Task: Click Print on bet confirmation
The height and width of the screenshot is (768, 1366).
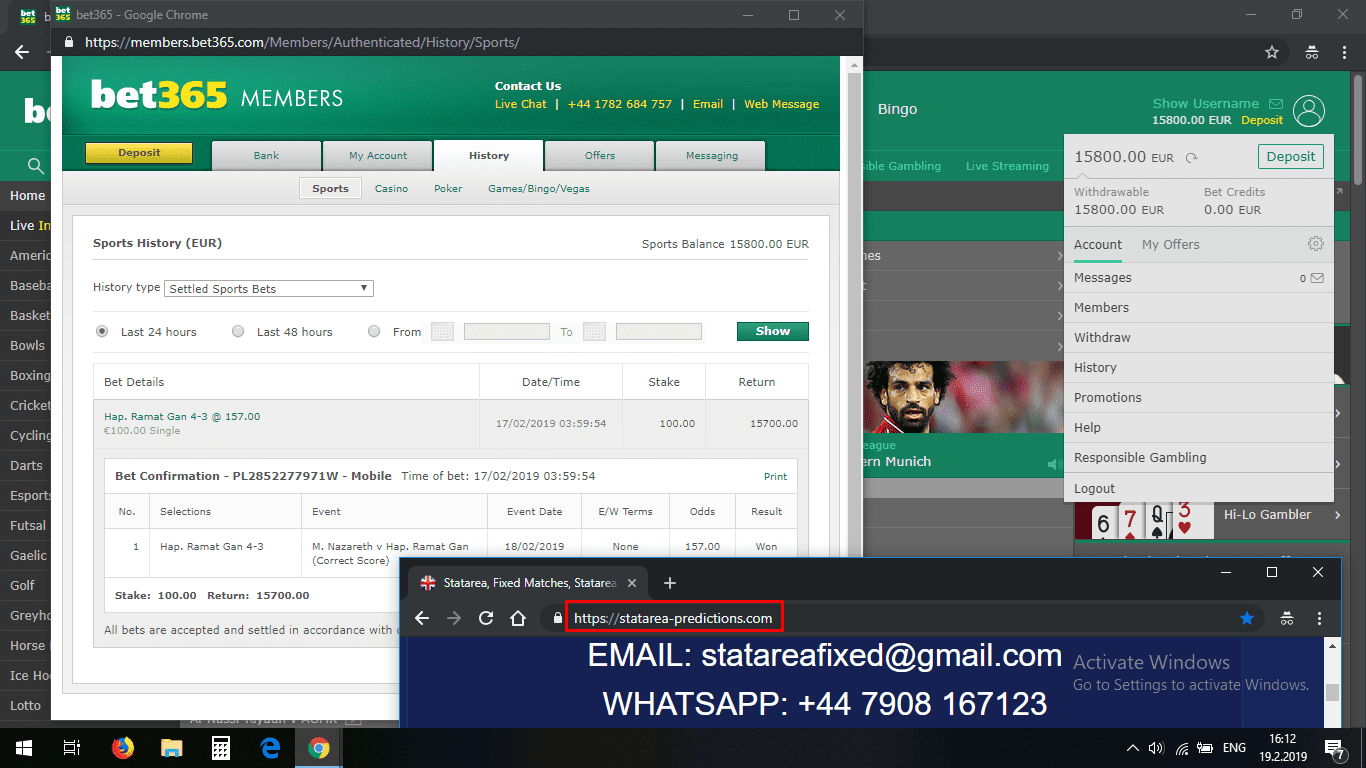Action: tap(775, 477)
